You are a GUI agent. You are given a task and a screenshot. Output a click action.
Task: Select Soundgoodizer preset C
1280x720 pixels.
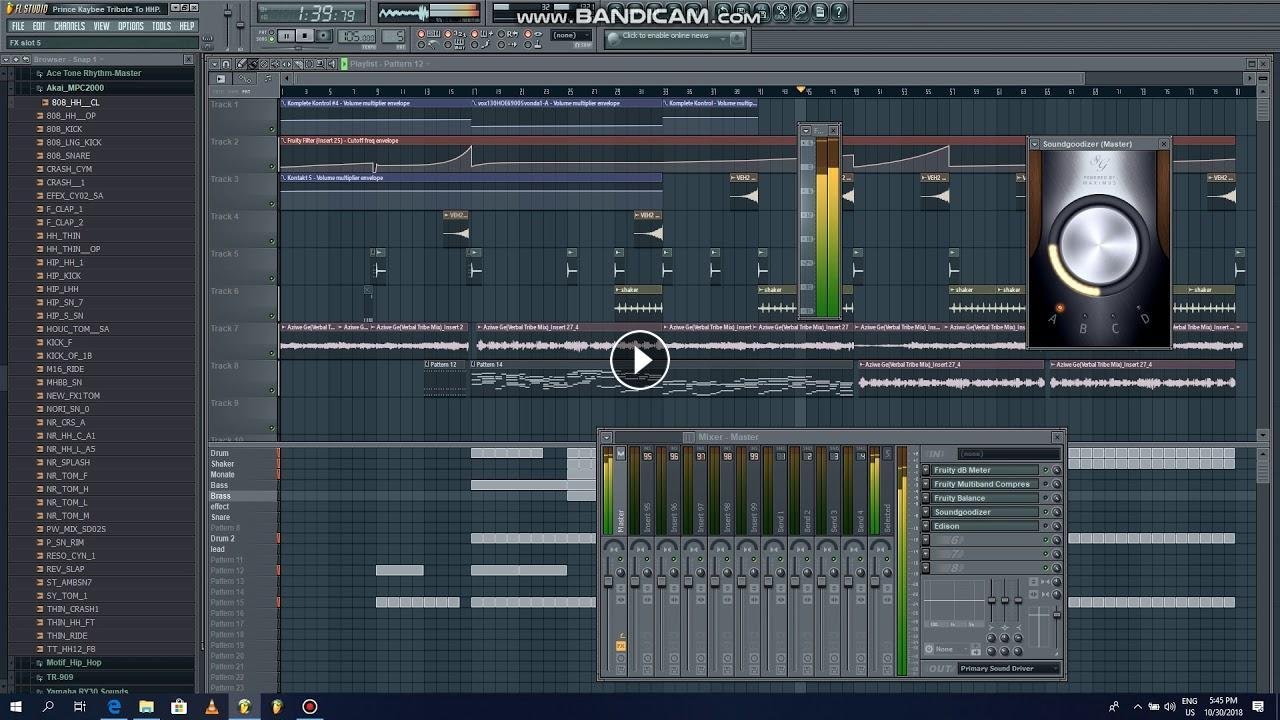[1115, 327]
